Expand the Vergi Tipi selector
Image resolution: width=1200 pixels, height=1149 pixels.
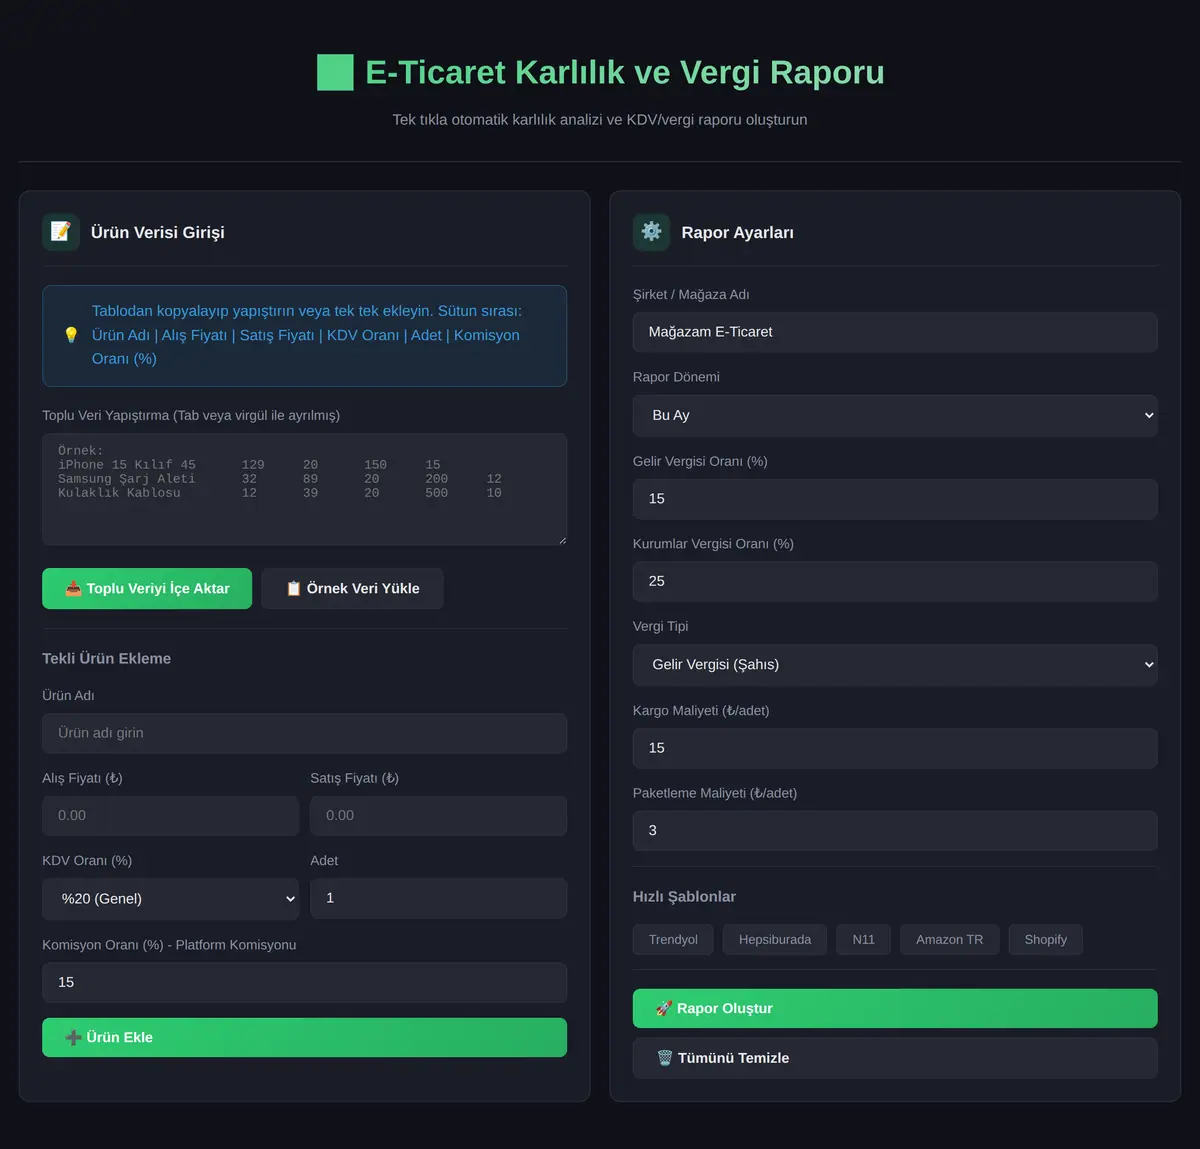coord(895,664)
